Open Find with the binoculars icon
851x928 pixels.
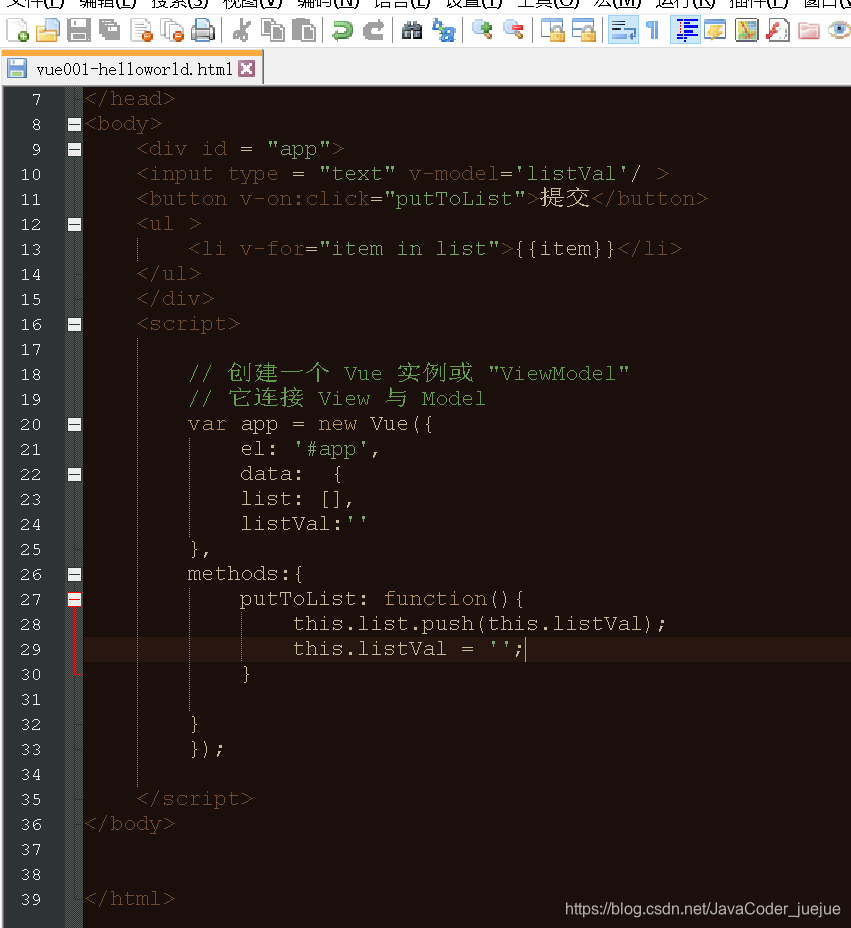412,30
